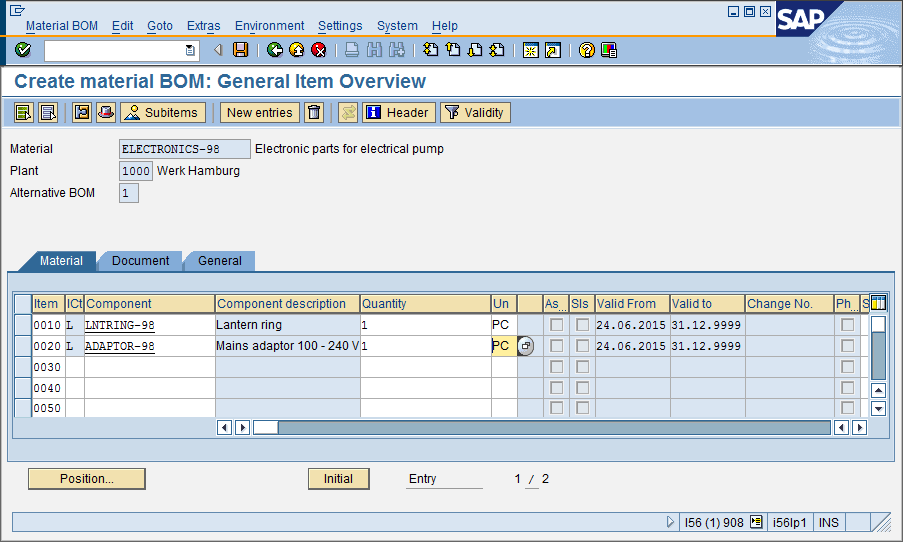Viewport: 903px width, 542px height.
Task: Open Customize local layout icon
Action: (x=609, y=50)
